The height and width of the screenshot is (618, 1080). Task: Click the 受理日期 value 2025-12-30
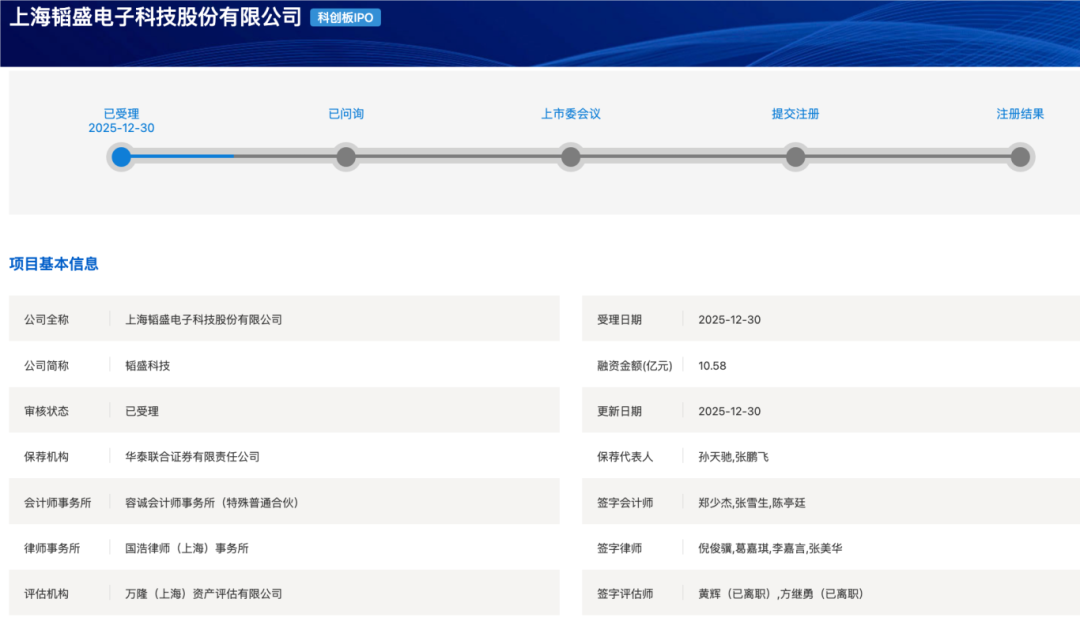coord(729,320)
